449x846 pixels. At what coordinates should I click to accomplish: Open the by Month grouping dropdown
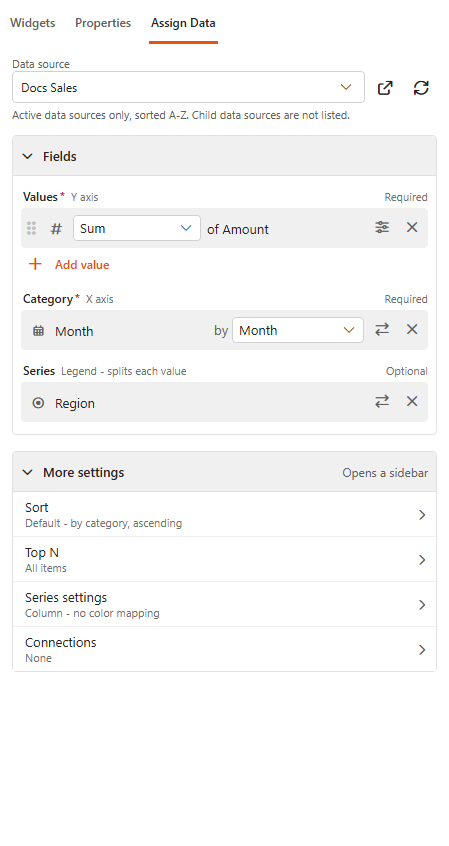298,330
